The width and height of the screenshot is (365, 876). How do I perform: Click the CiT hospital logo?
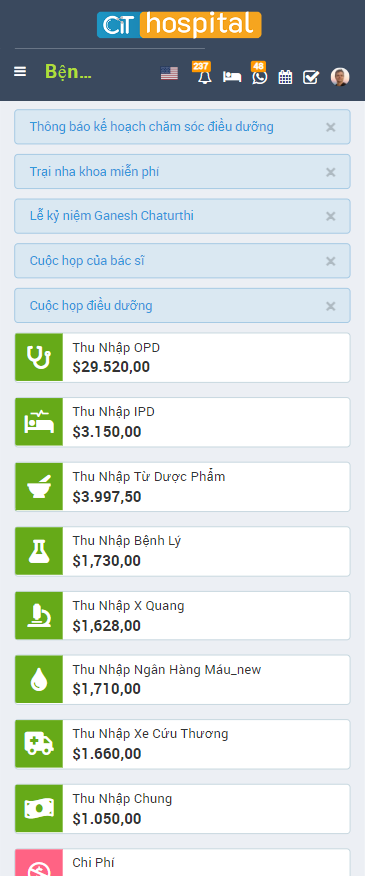179,25
